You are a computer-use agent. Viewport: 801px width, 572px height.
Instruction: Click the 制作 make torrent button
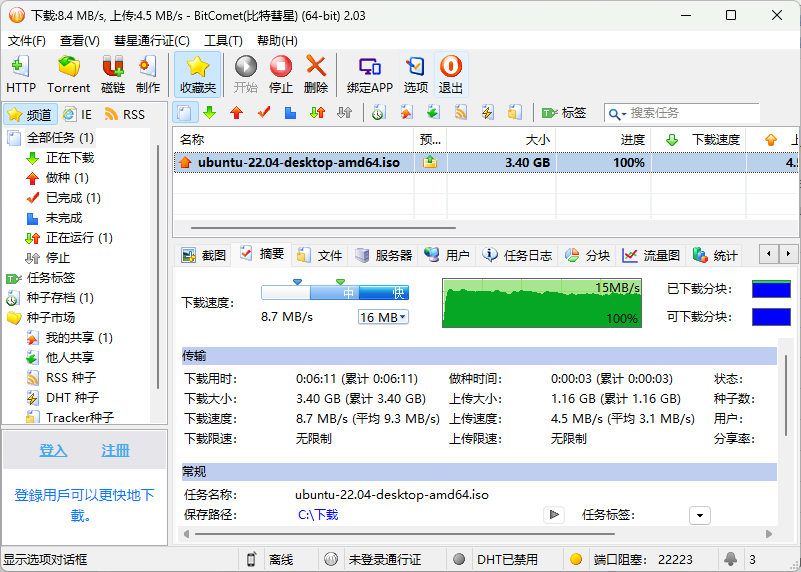pyautogui.click(x=148, y=75)
